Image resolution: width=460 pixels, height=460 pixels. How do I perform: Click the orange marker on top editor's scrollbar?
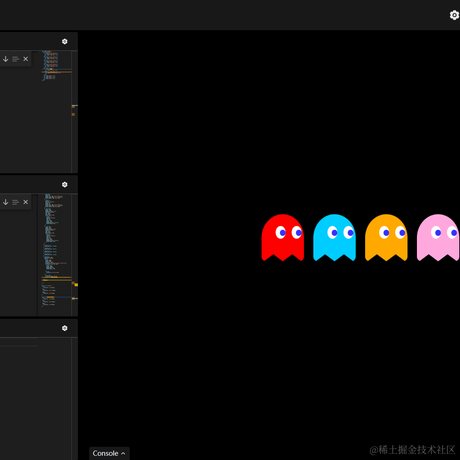coord(73,114)
